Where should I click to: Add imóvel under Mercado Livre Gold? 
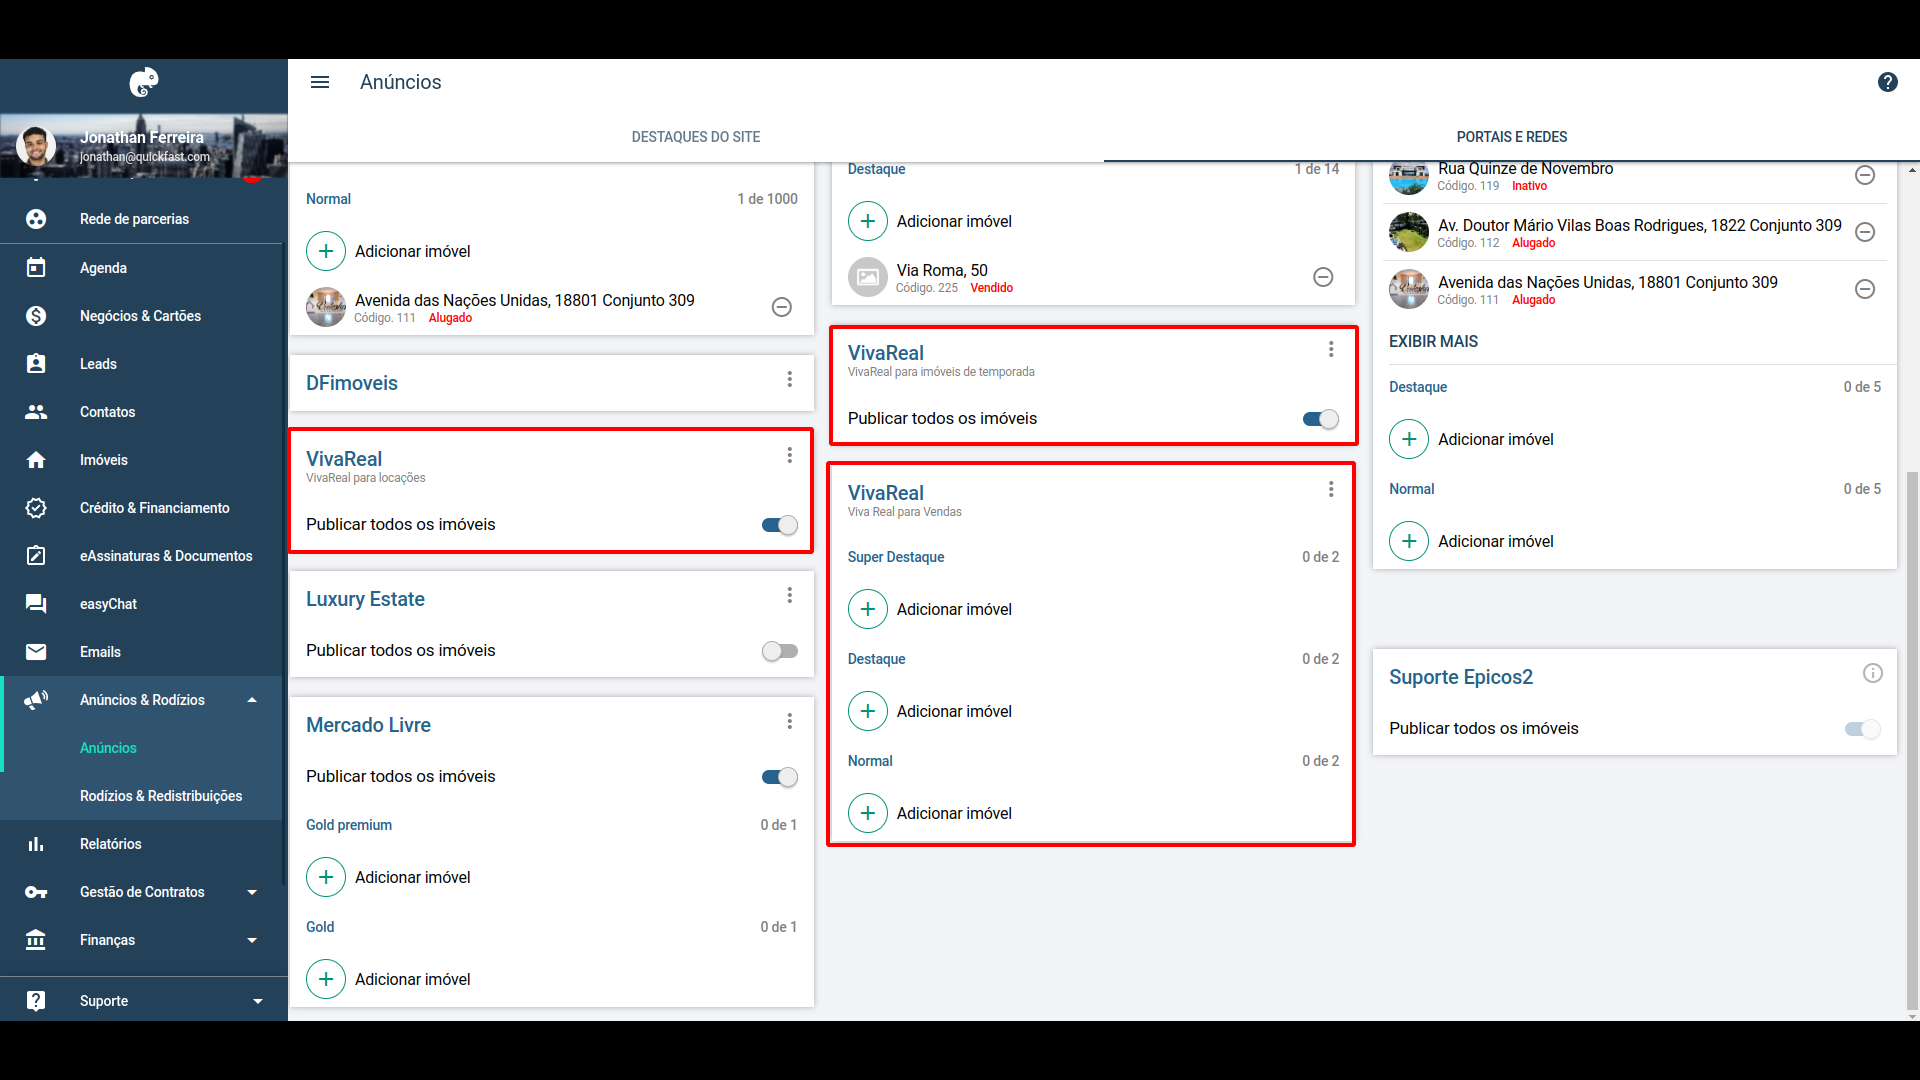coord(326,979)
